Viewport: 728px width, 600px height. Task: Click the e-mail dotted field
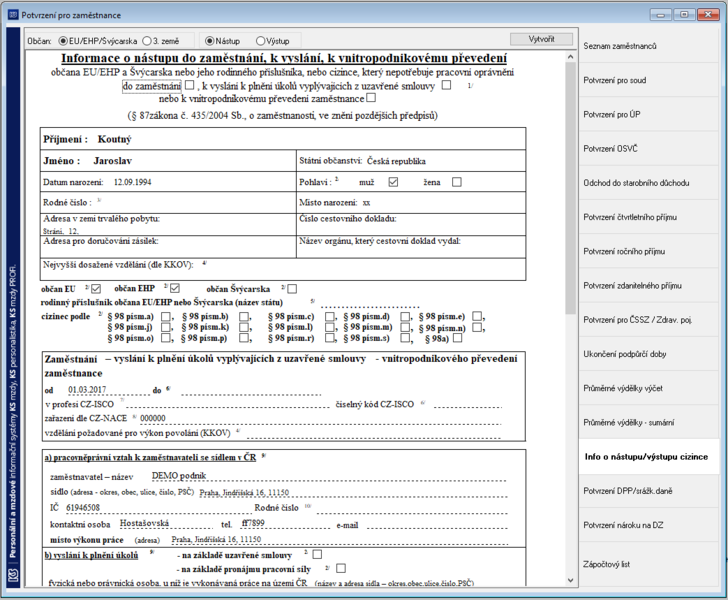435,525
